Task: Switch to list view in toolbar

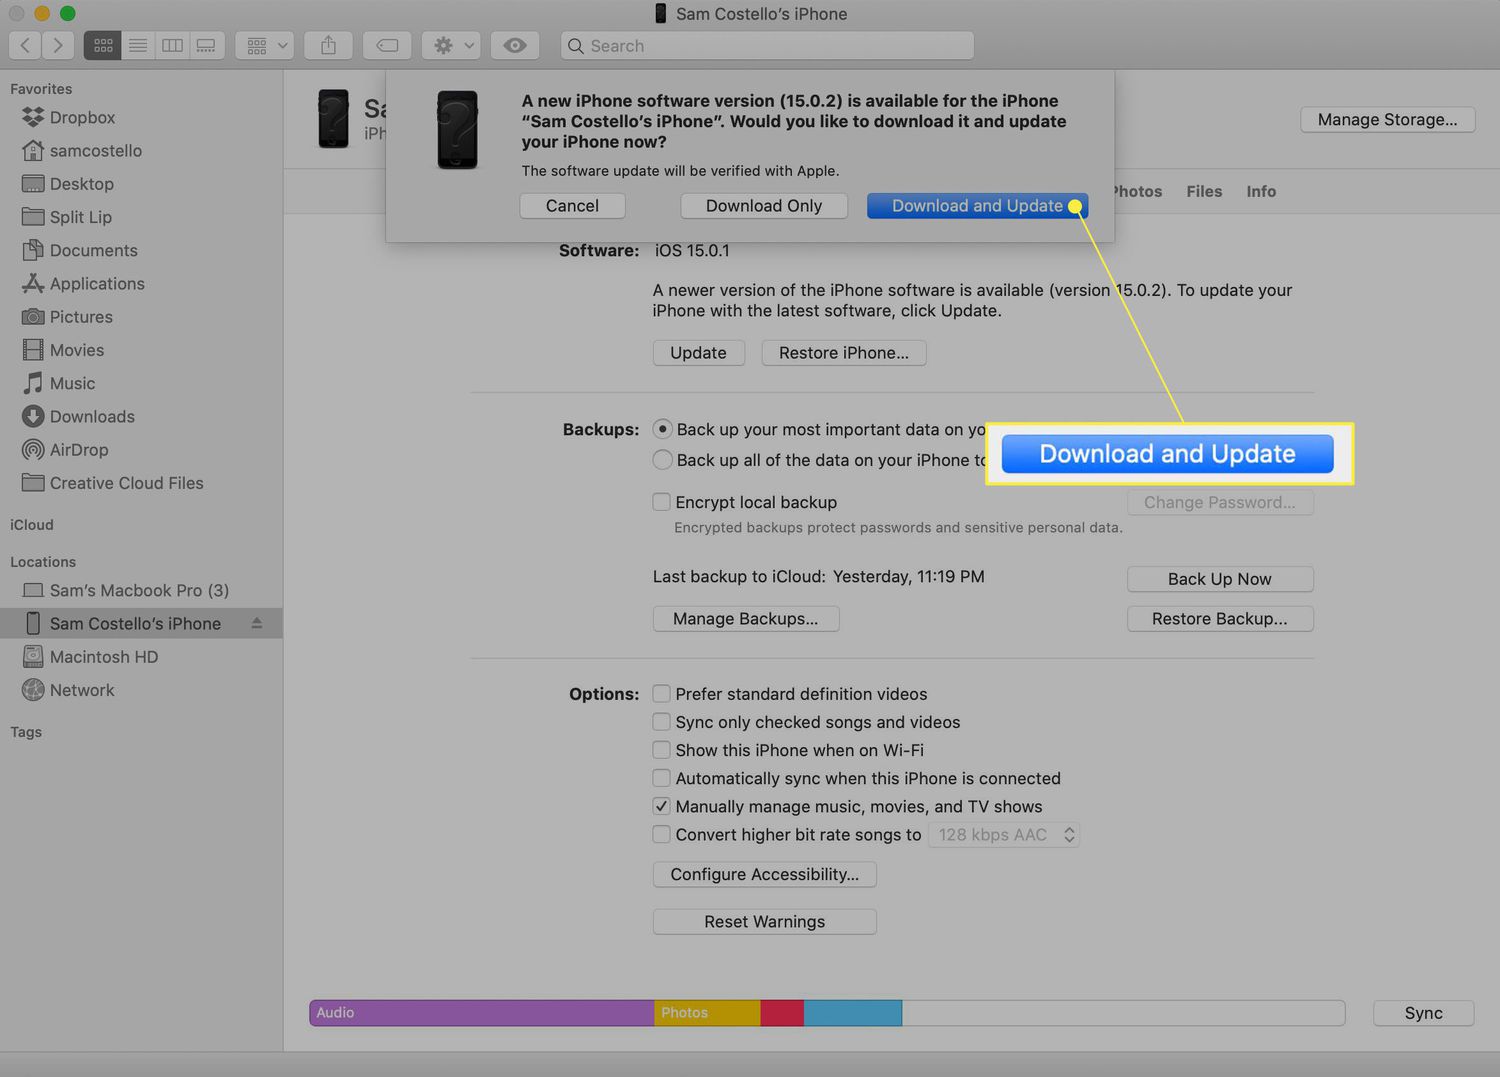Action: click(x=138, y=45)
